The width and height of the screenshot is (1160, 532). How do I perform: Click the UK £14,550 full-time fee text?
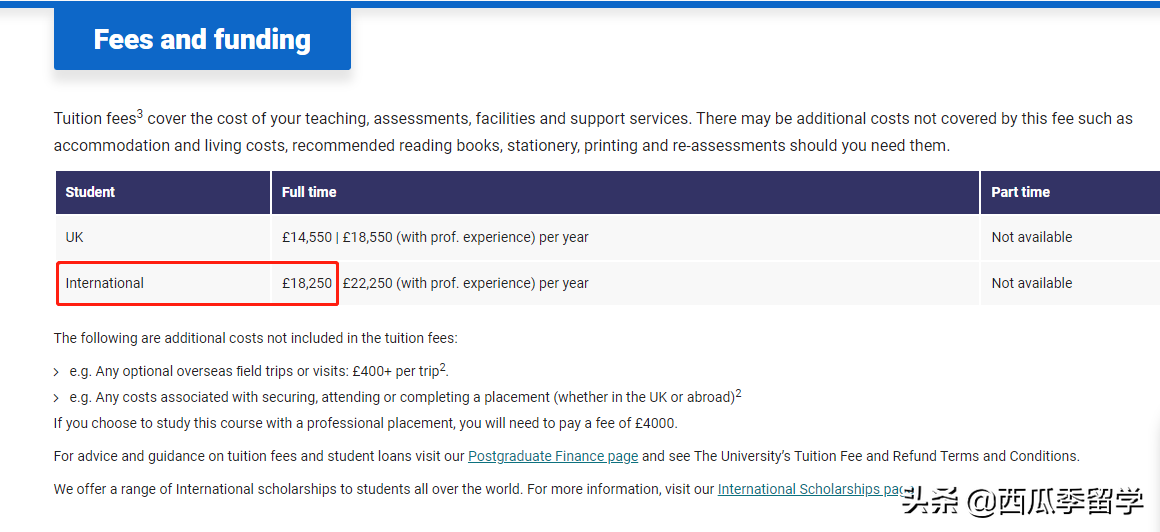tap(307, 237)
